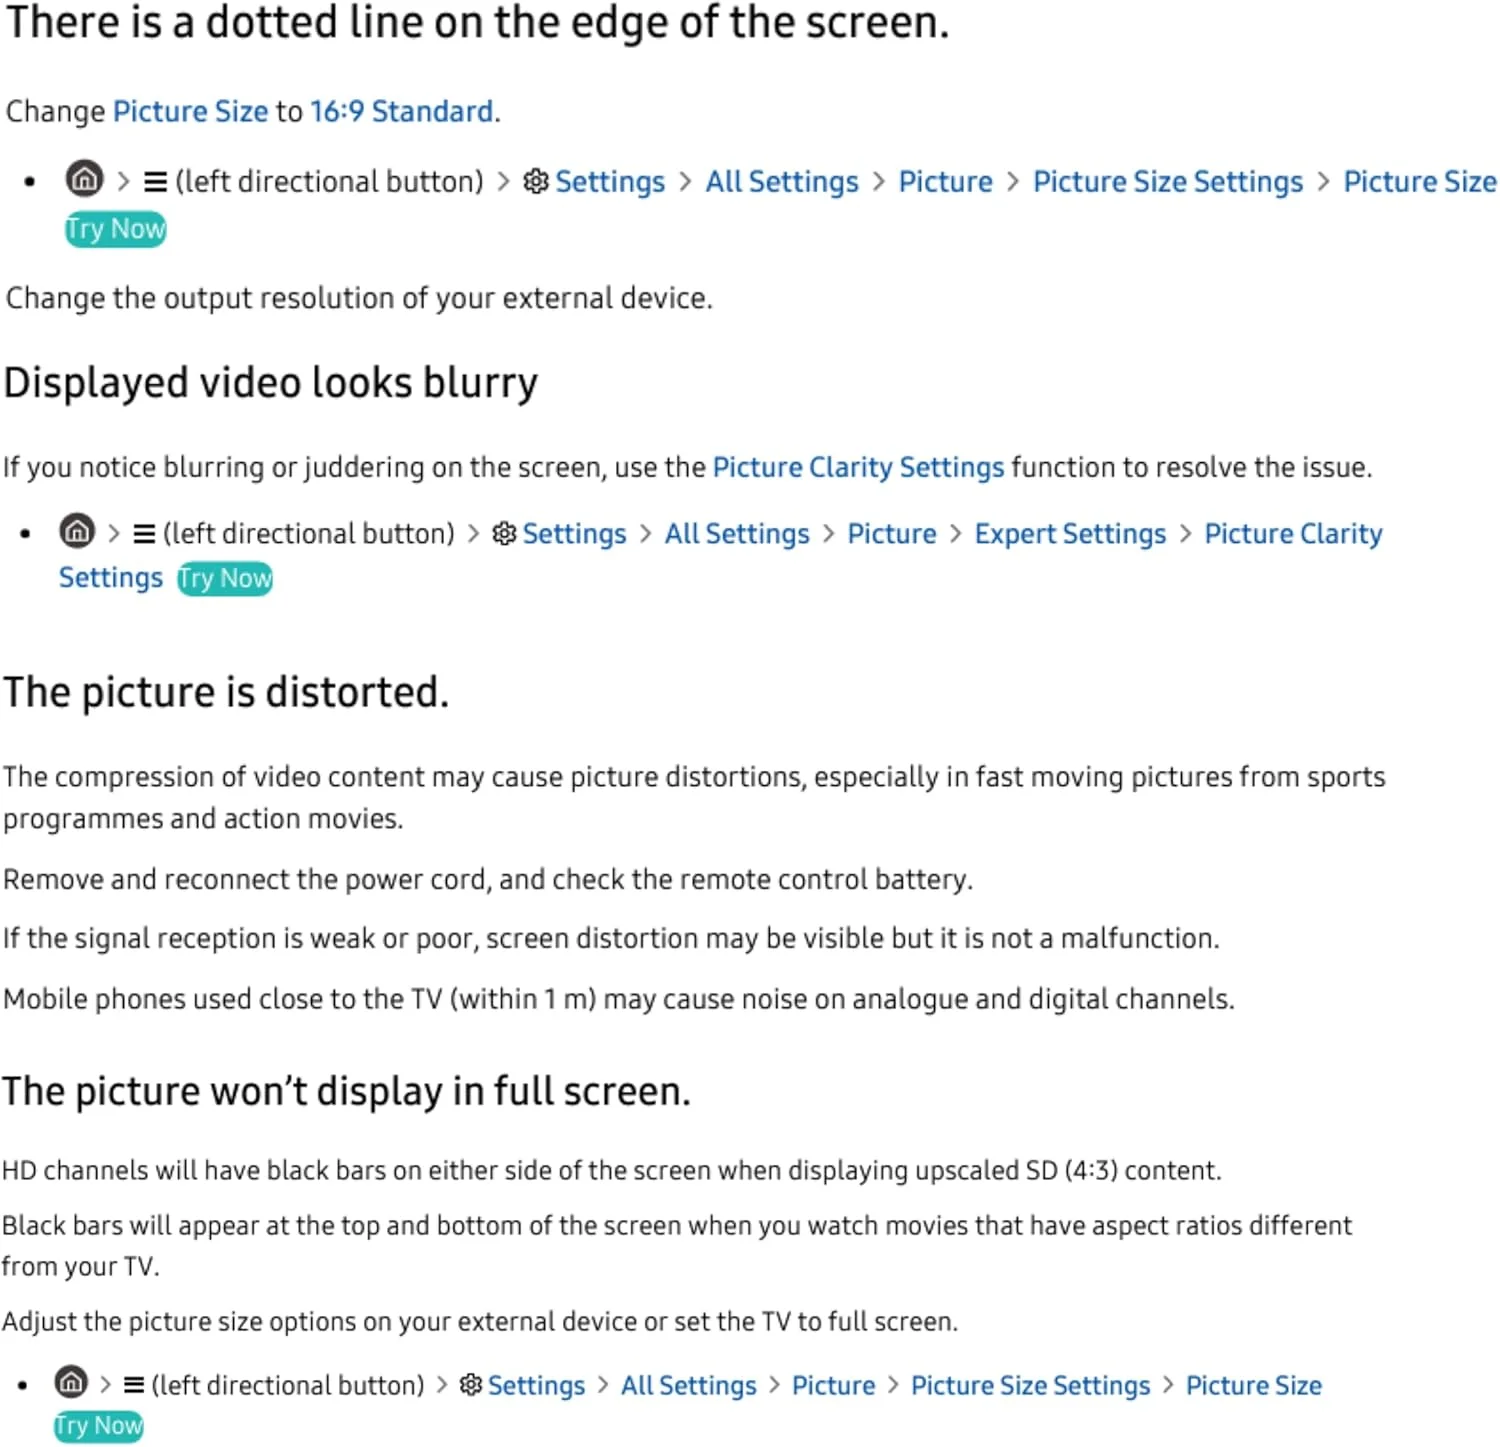Viewport: 1500px width, 1447px height.
Task: Click the menu icon in the dotted line section
Action: (x=155, y=182)
